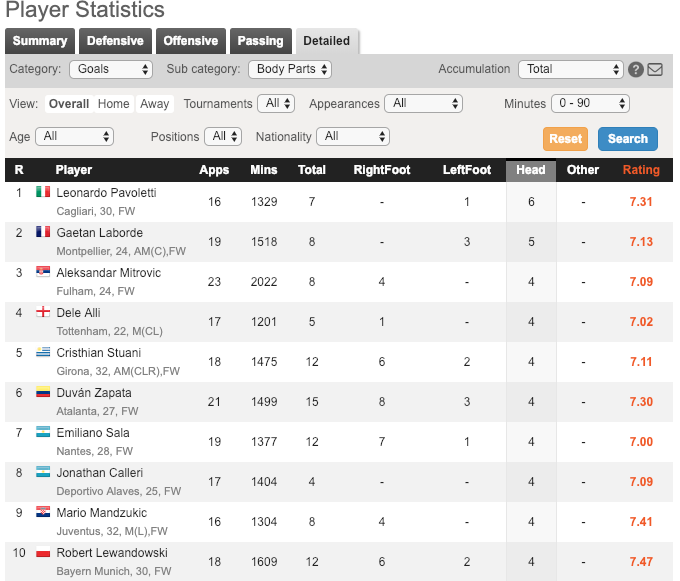Expand the Sub category Body Parts dropdown
Image resolution: width=680 pixels, height=581 pixels.
tap(290, 69)
